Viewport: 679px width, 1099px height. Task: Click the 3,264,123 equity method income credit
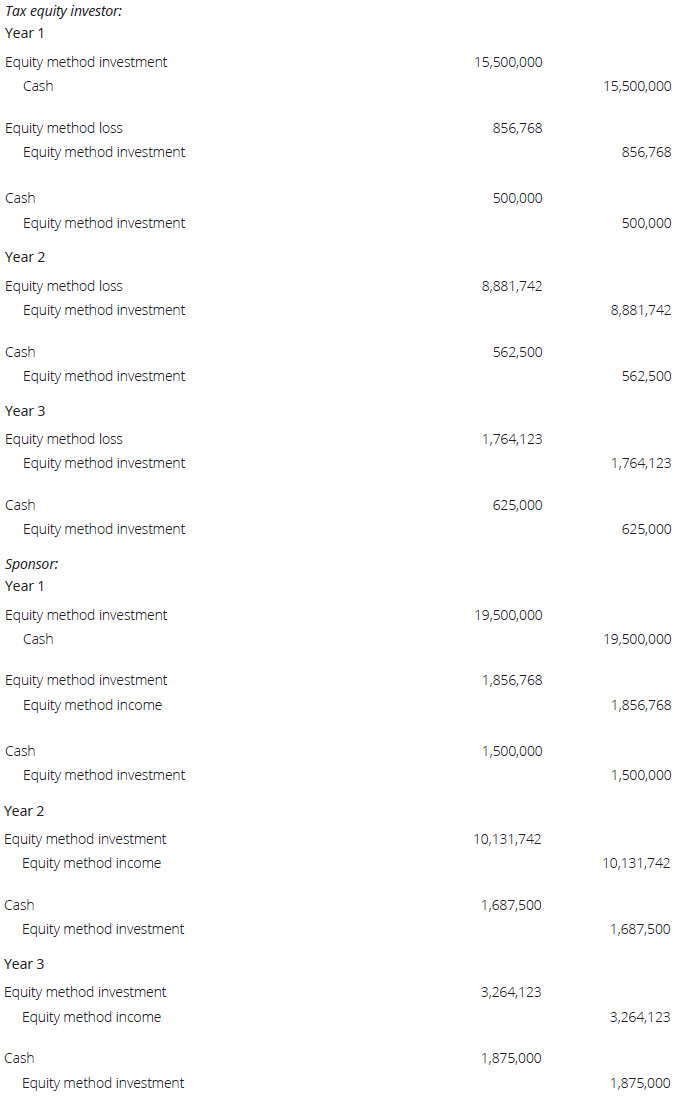pos(641,1017)
